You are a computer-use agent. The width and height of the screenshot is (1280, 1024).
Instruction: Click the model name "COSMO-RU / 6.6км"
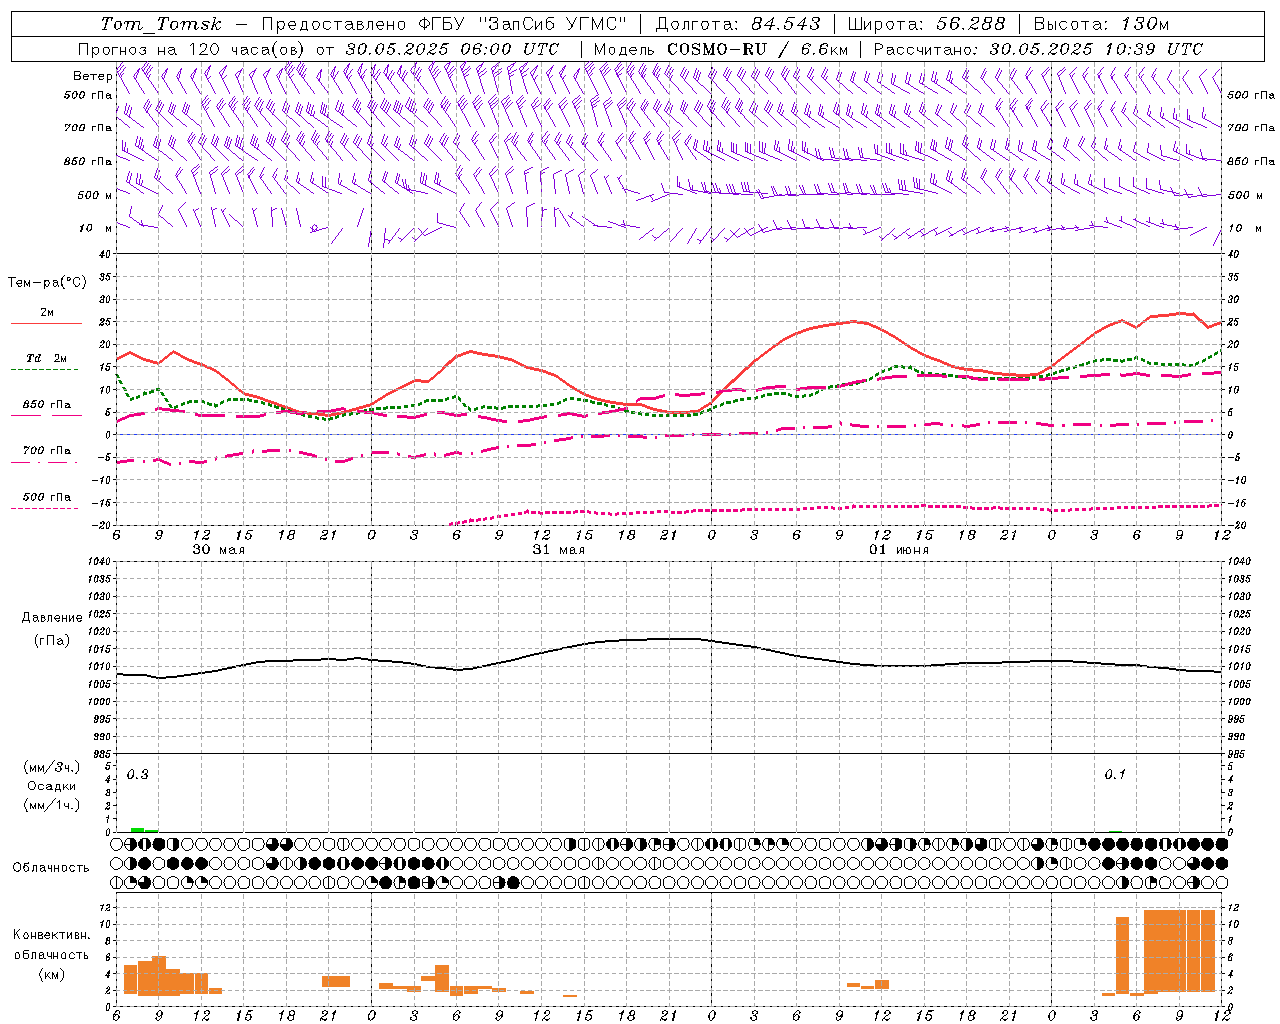click(x=758, y=49)
